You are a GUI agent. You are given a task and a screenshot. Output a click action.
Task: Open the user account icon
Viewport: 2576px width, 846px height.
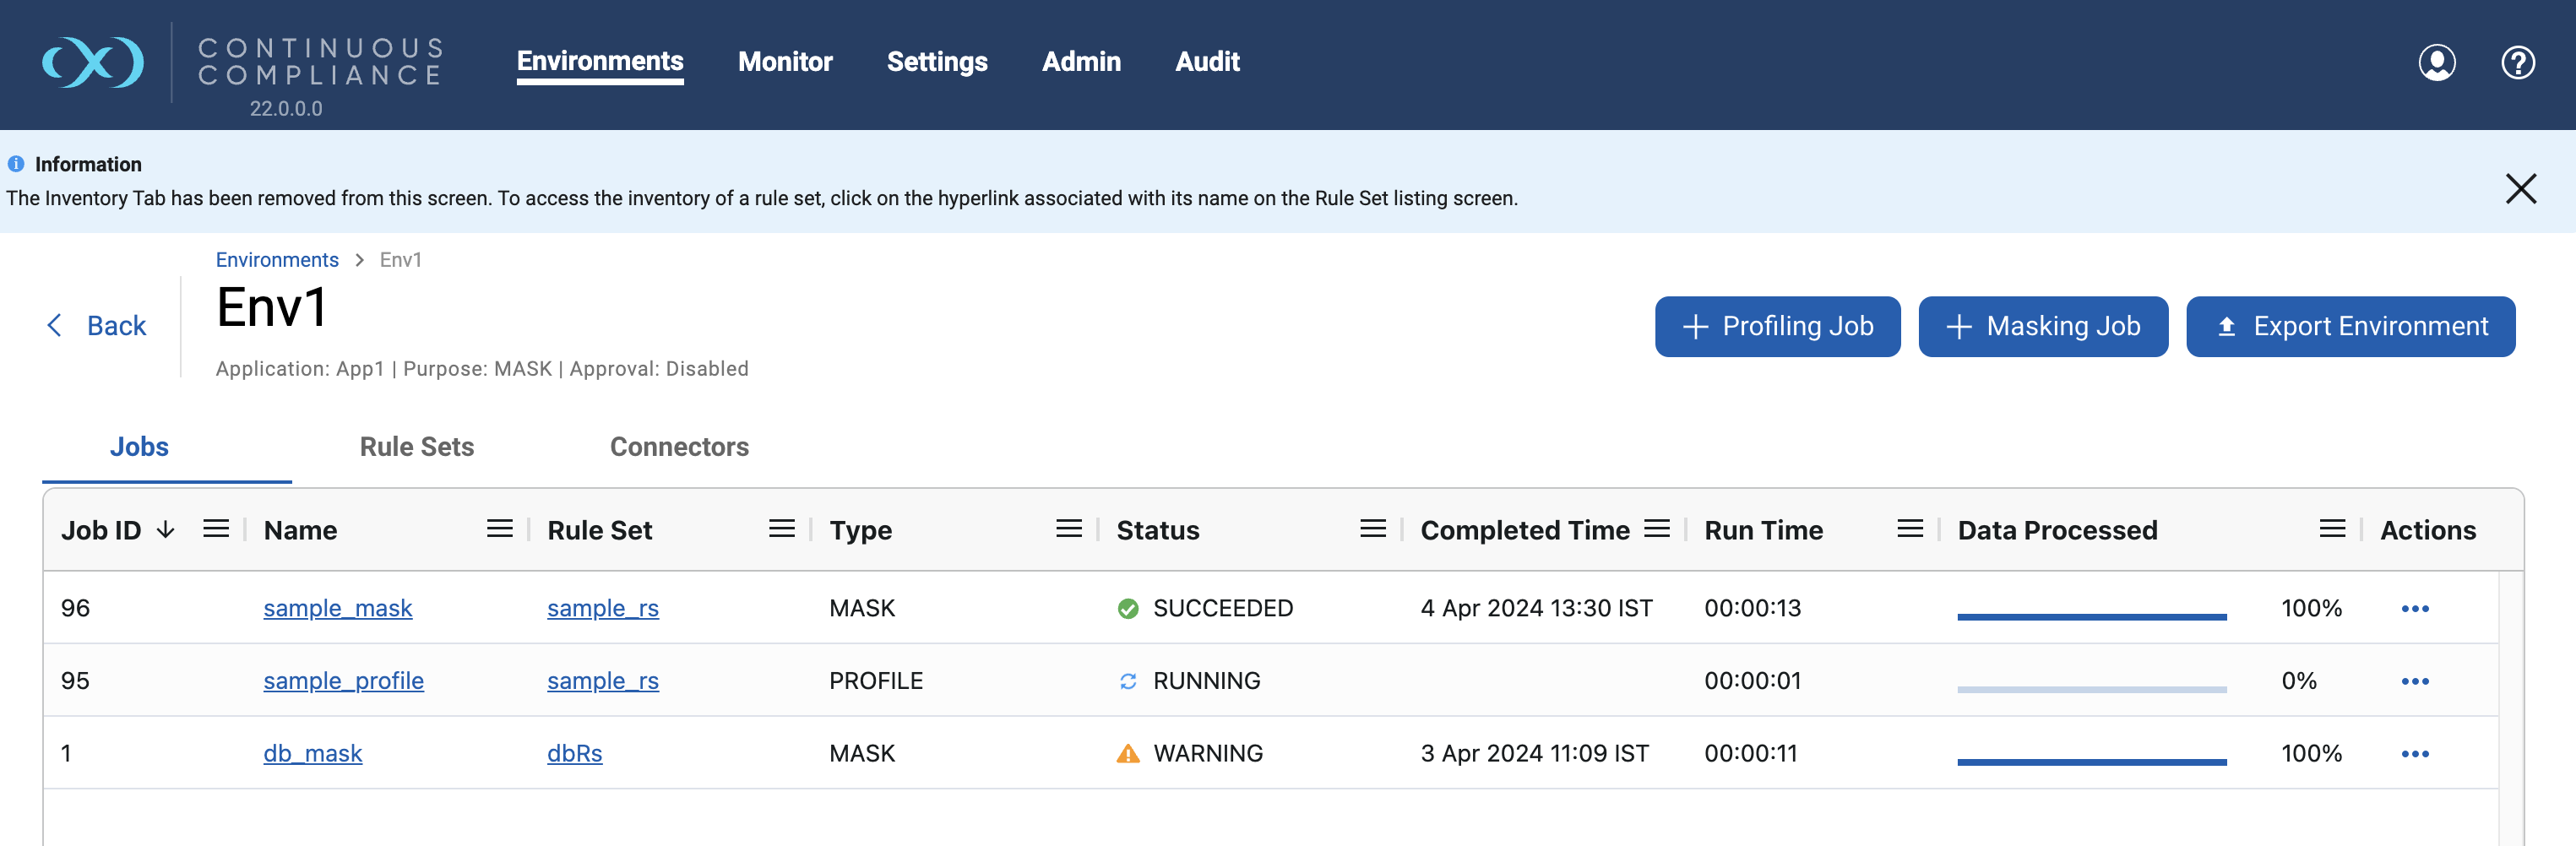point(2437,62)
